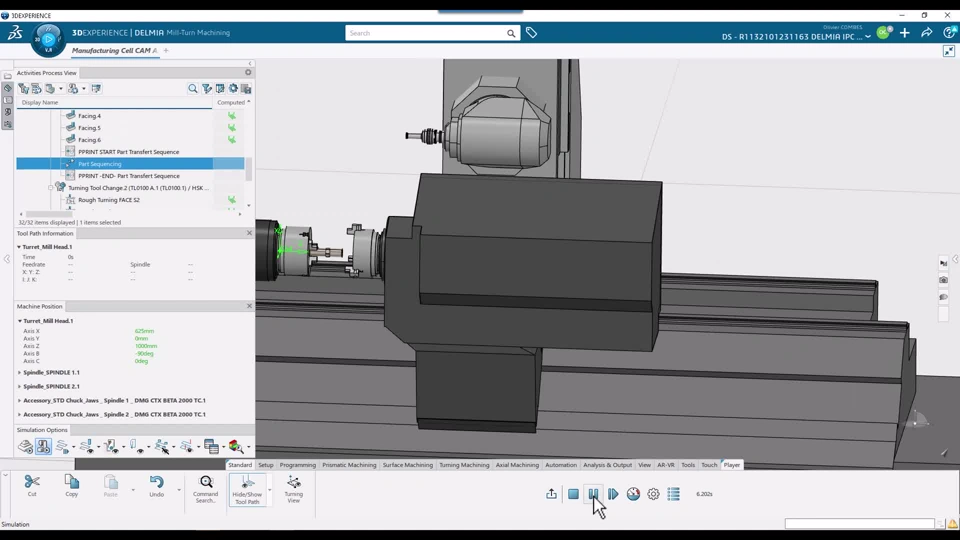
Task: Switch to the Turning Machining tab
Action: click(x=464, y=465)
